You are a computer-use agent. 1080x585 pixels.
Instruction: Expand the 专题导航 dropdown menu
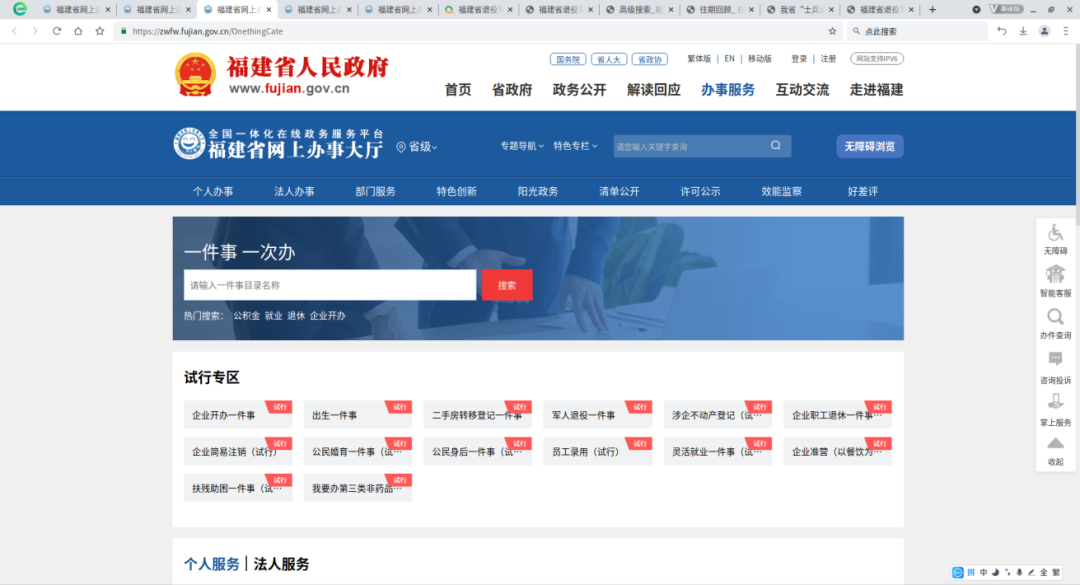click(522, 146)
